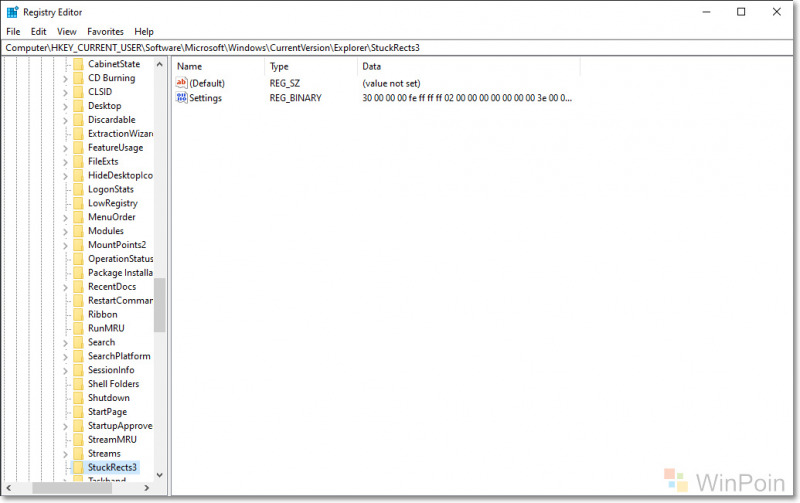Click the horizontal scroll right arrow
Image resolution: width=800 pixels, height=503 pixels.
[x=146, y=488]
